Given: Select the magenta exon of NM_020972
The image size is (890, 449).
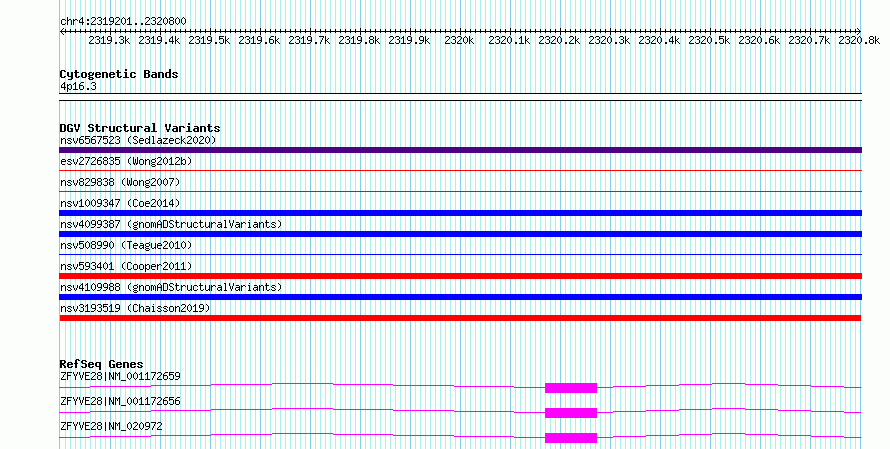Looking at the screenshot, I should click(571, 438).
